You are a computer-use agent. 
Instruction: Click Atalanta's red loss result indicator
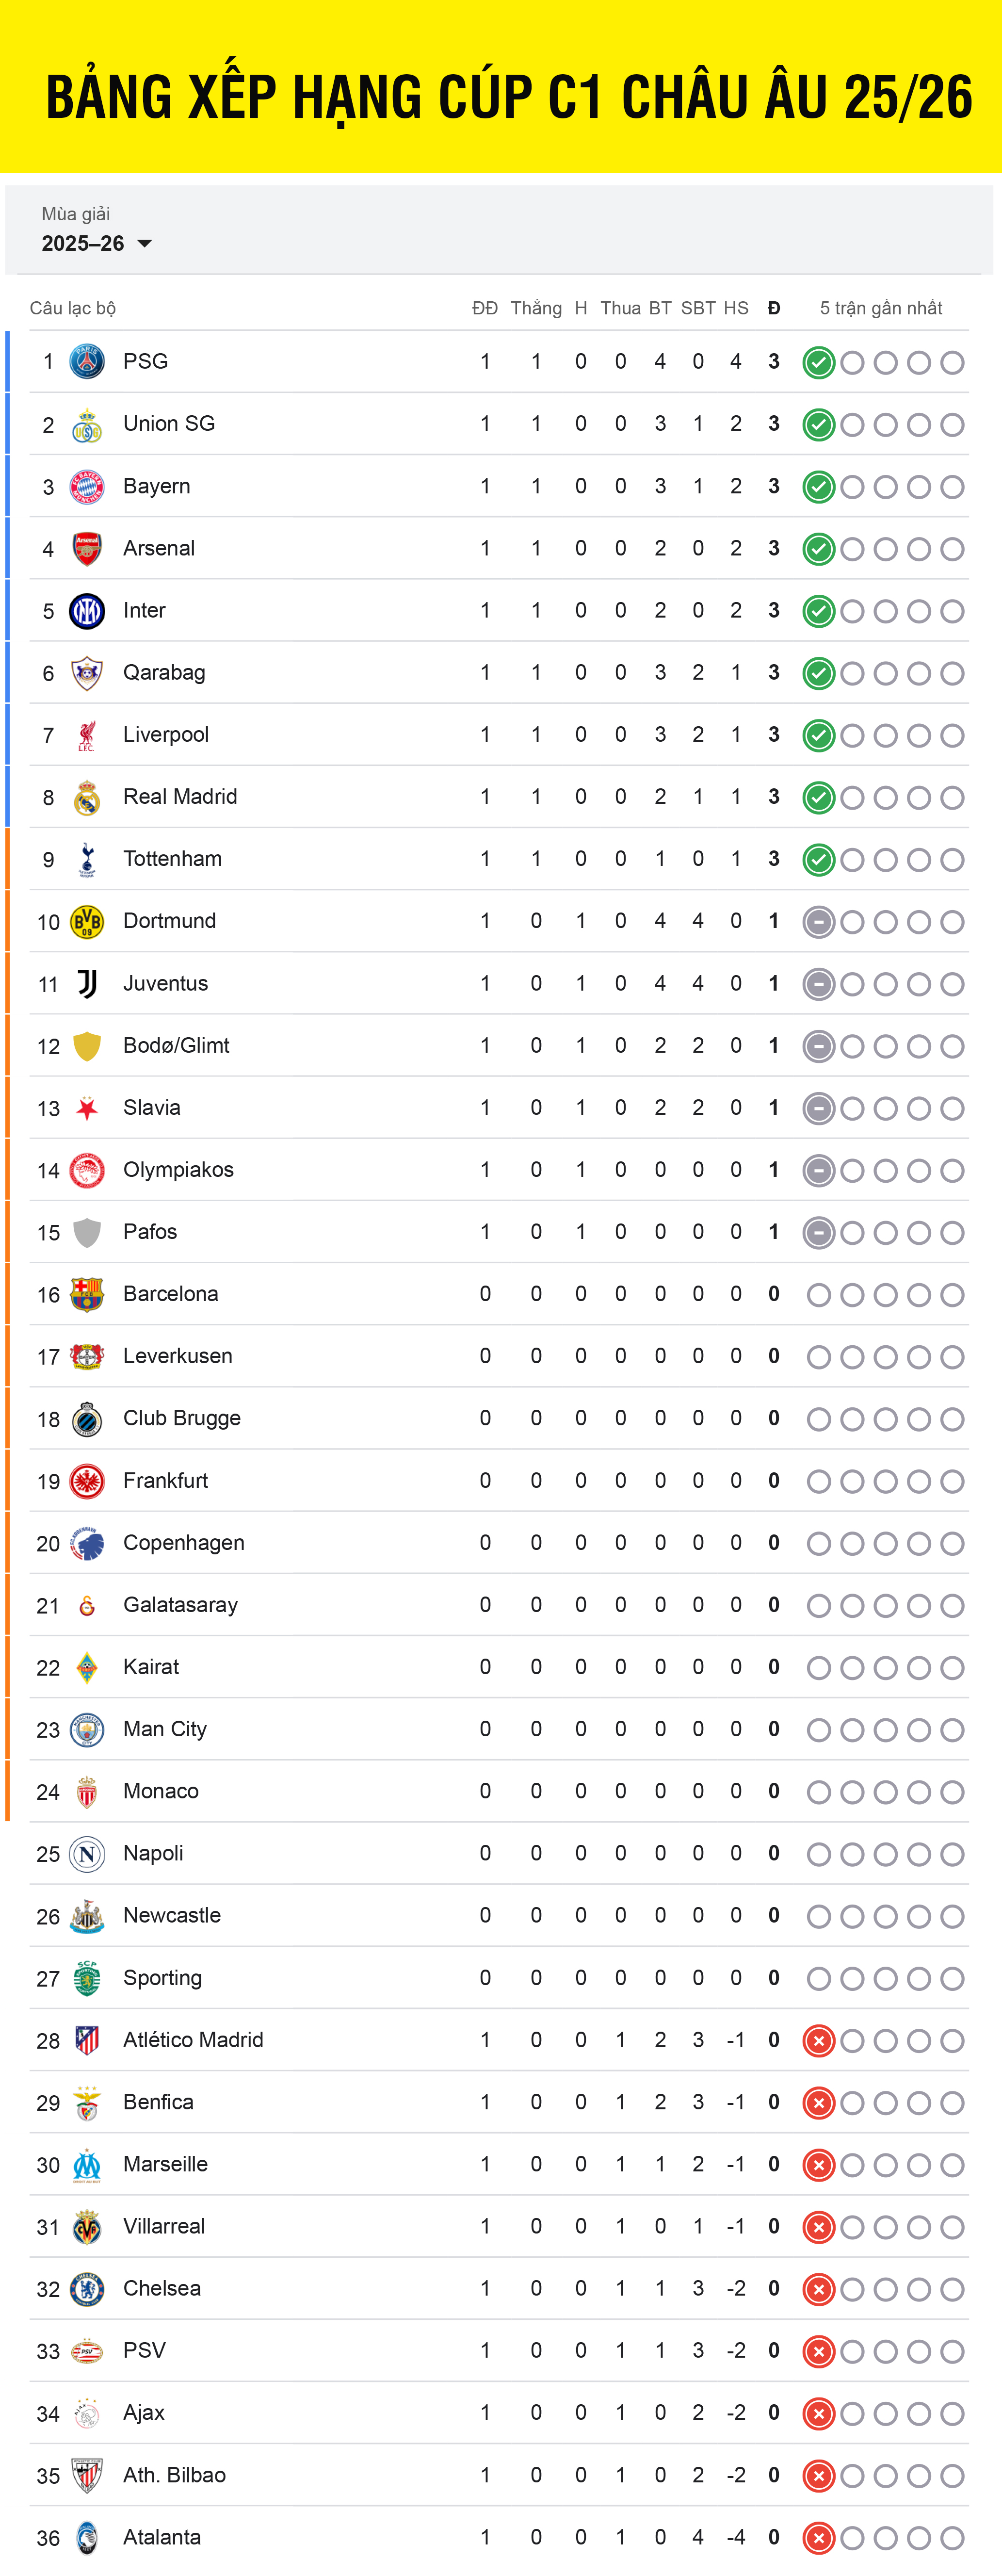(x=818, y=2538)
